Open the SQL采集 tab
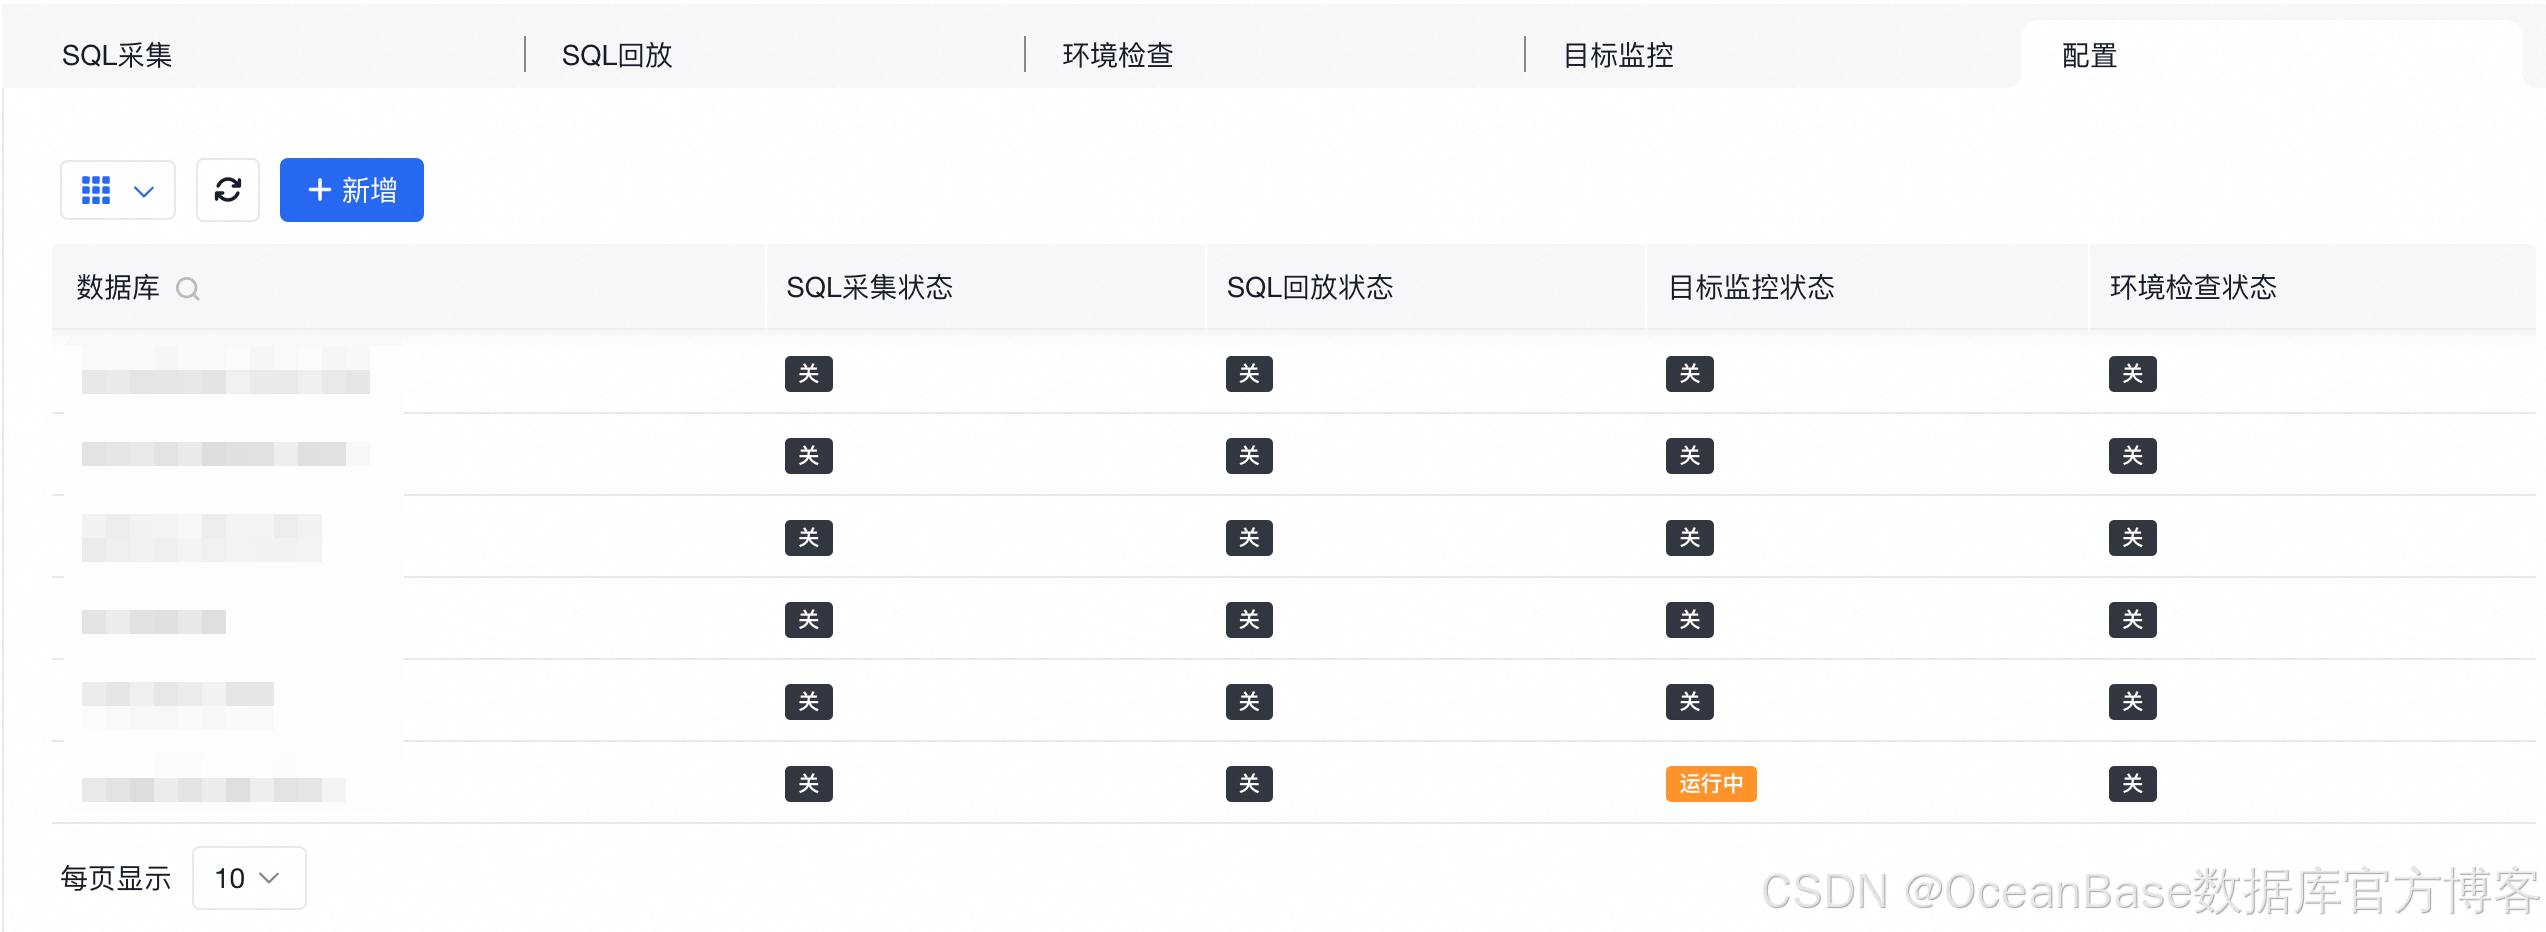The height and width of the screenshot is (932, 2546). coord(117,55)
